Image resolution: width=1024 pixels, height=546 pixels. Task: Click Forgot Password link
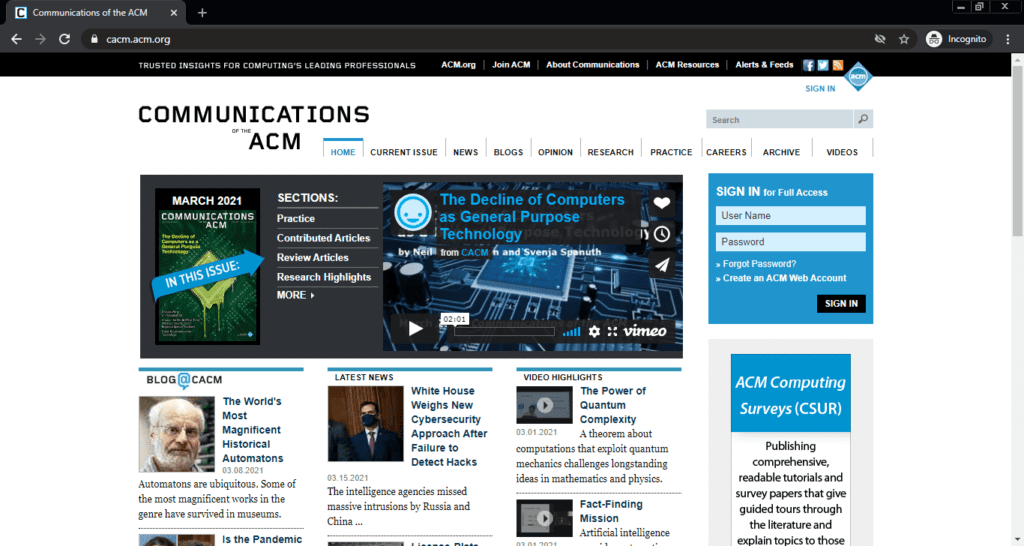[x=759, y=264]
